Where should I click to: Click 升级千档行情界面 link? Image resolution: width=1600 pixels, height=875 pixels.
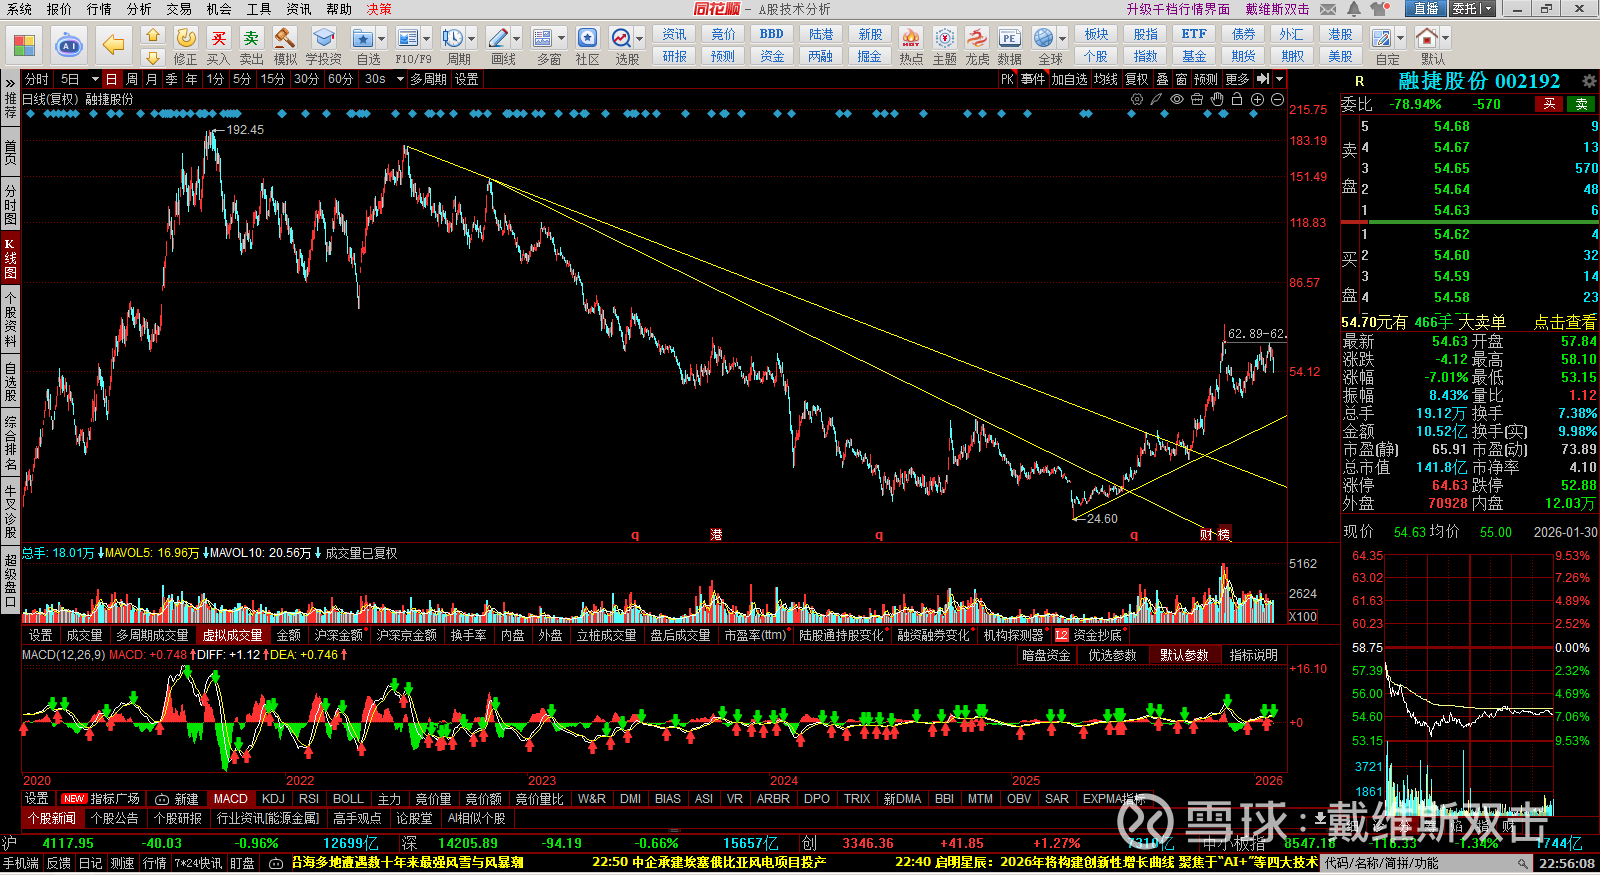pos(1178,9)
